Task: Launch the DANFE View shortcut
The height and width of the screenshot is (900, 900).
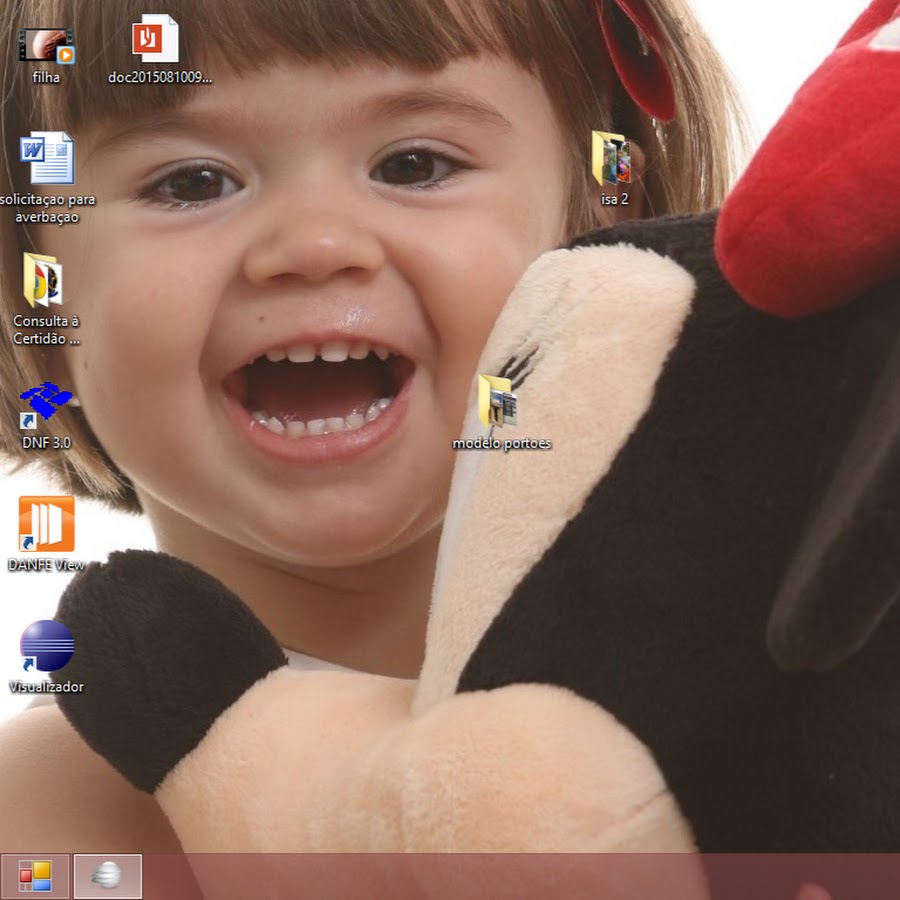Action: [46, 523]
